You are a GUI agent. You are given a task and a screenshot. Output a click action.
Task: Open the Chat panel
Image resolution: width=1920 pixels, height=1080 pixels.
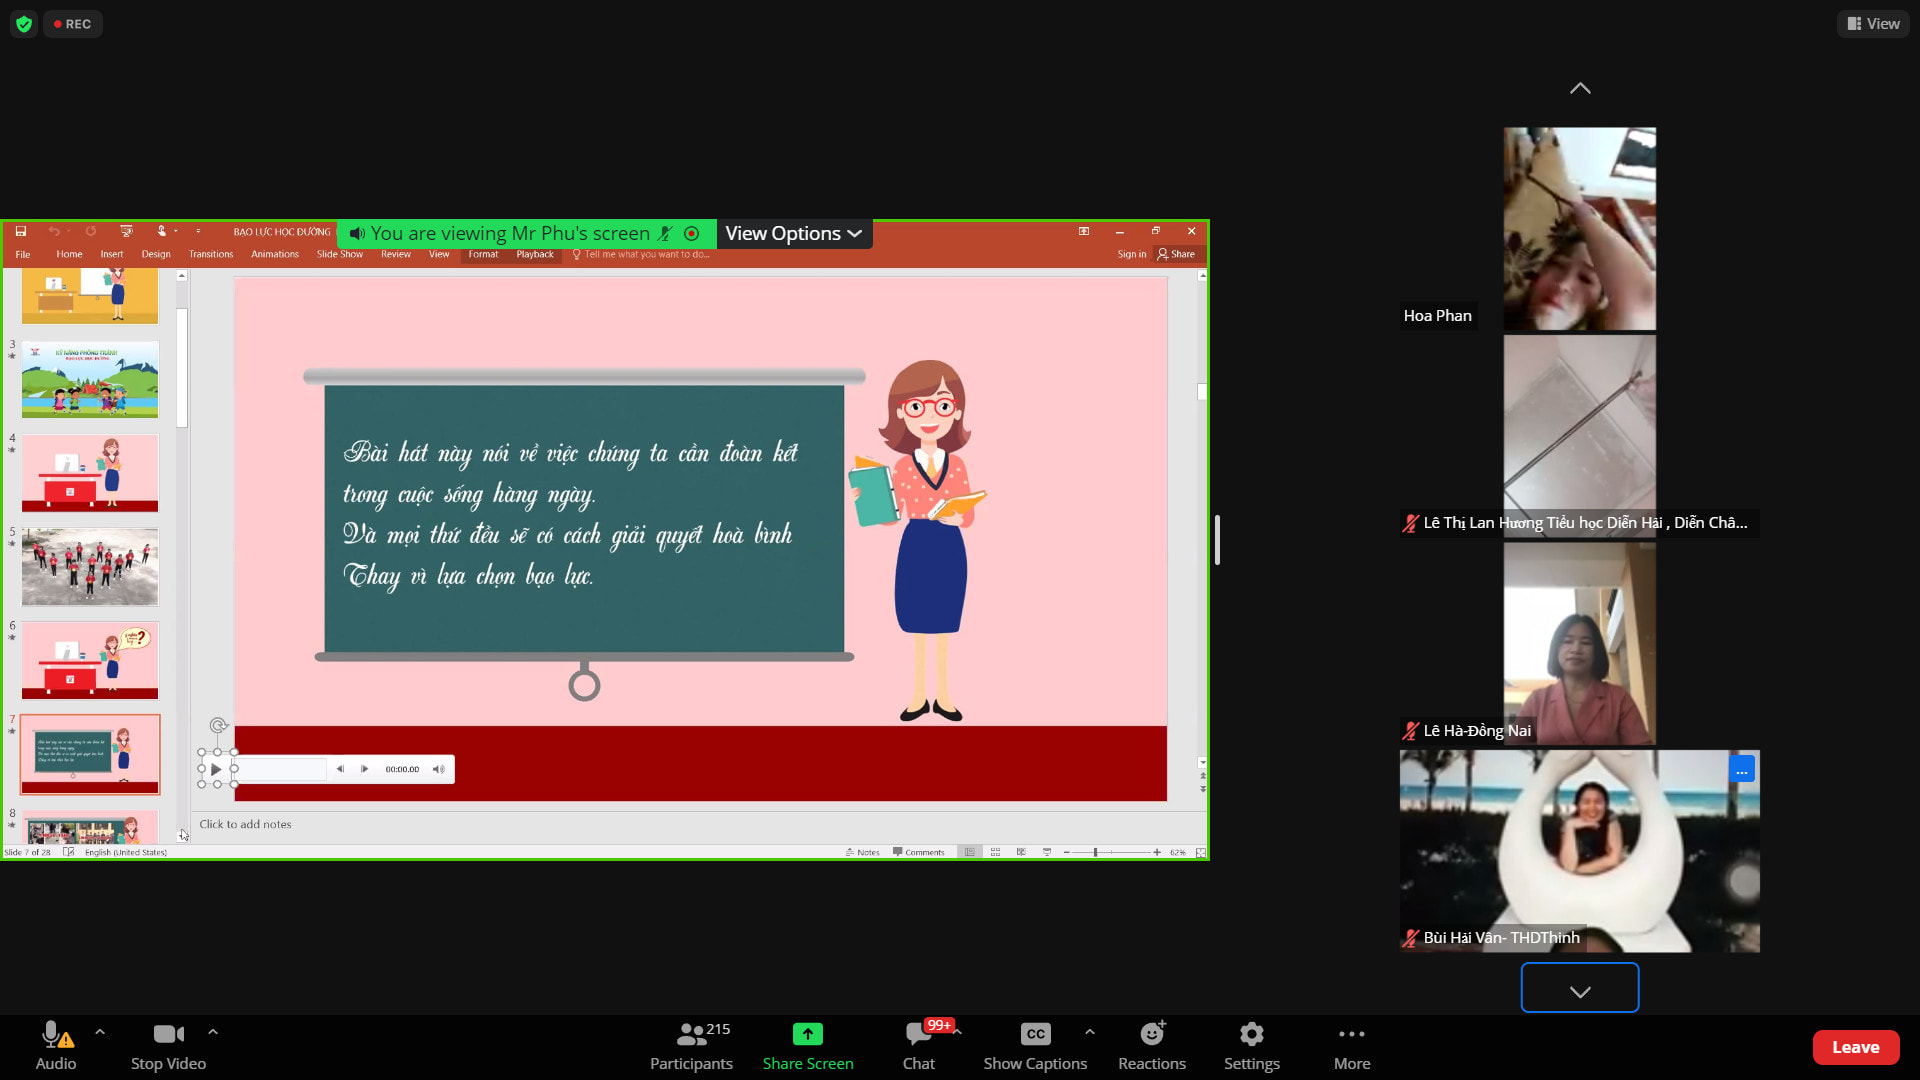[918, 1046]
